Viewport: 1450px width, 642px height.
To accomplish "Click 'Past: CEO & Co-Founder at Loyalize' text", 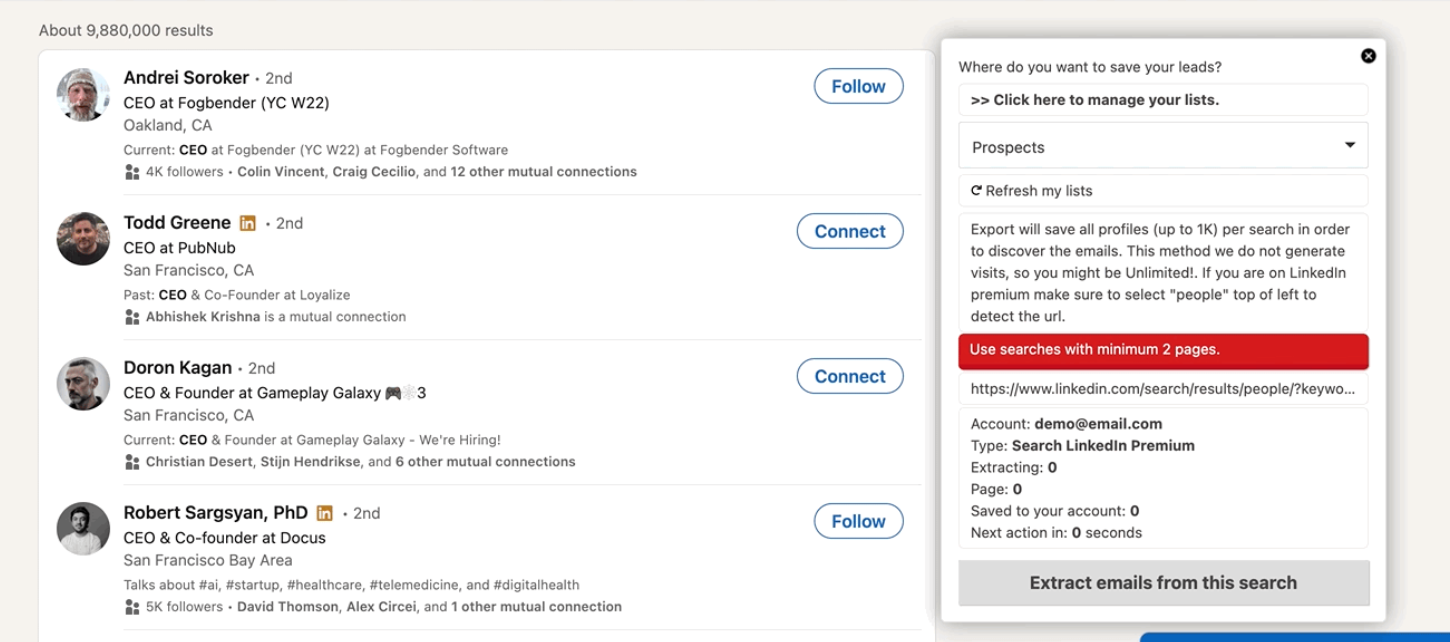I will pos(237,295).
